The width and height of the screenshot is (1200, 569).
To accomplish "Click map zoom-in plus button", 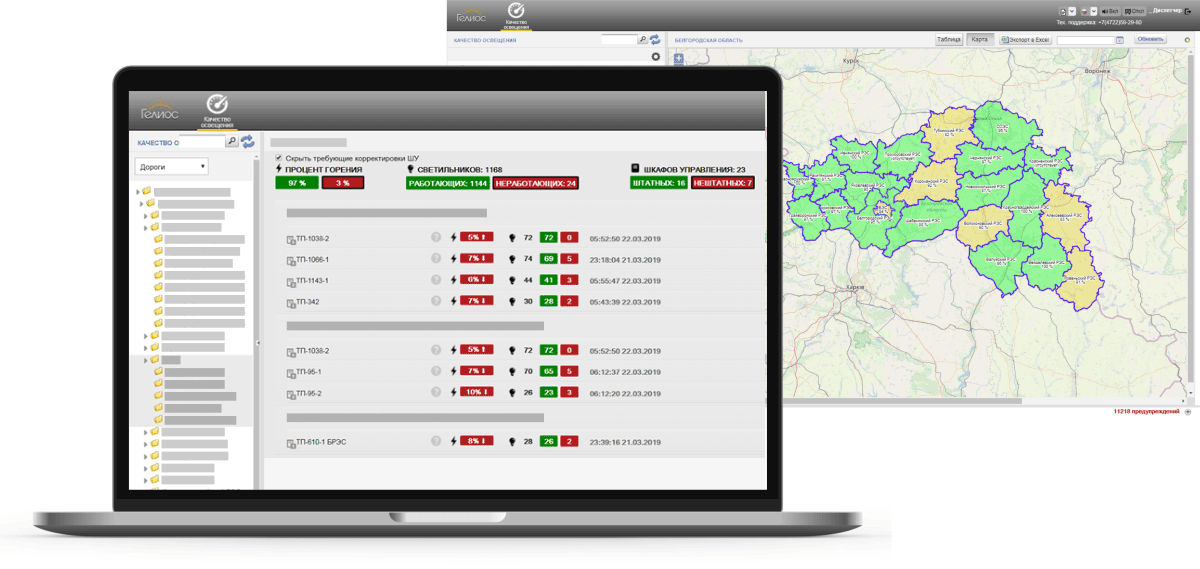I will [679, 58].
